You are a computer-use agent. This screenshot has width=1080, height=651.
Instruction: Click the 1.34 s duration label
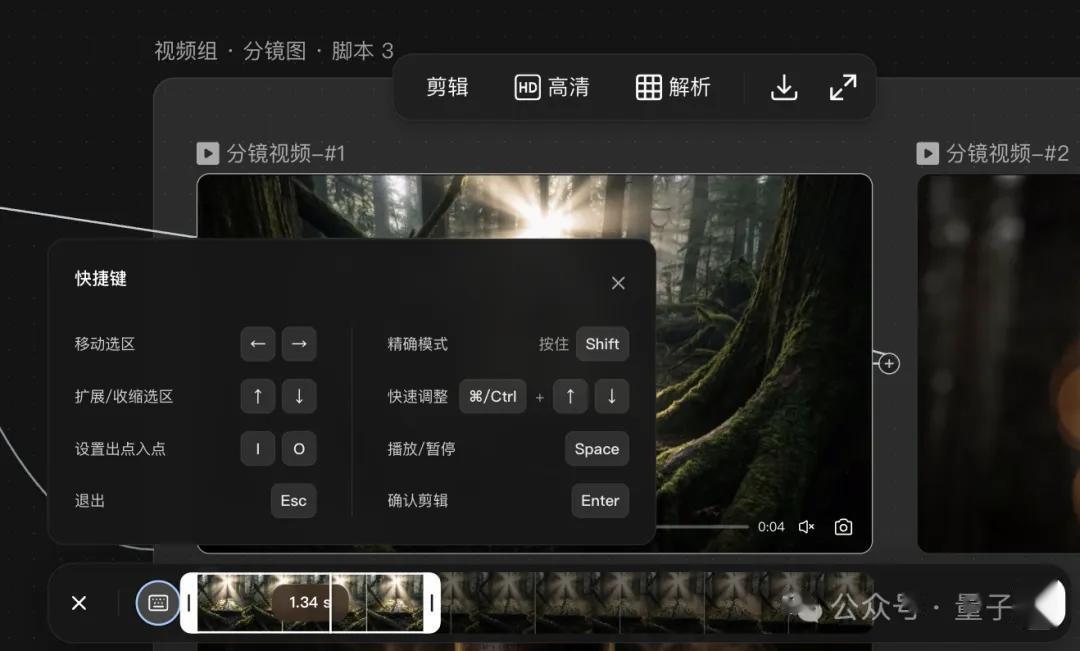click(x=310, y=603)
